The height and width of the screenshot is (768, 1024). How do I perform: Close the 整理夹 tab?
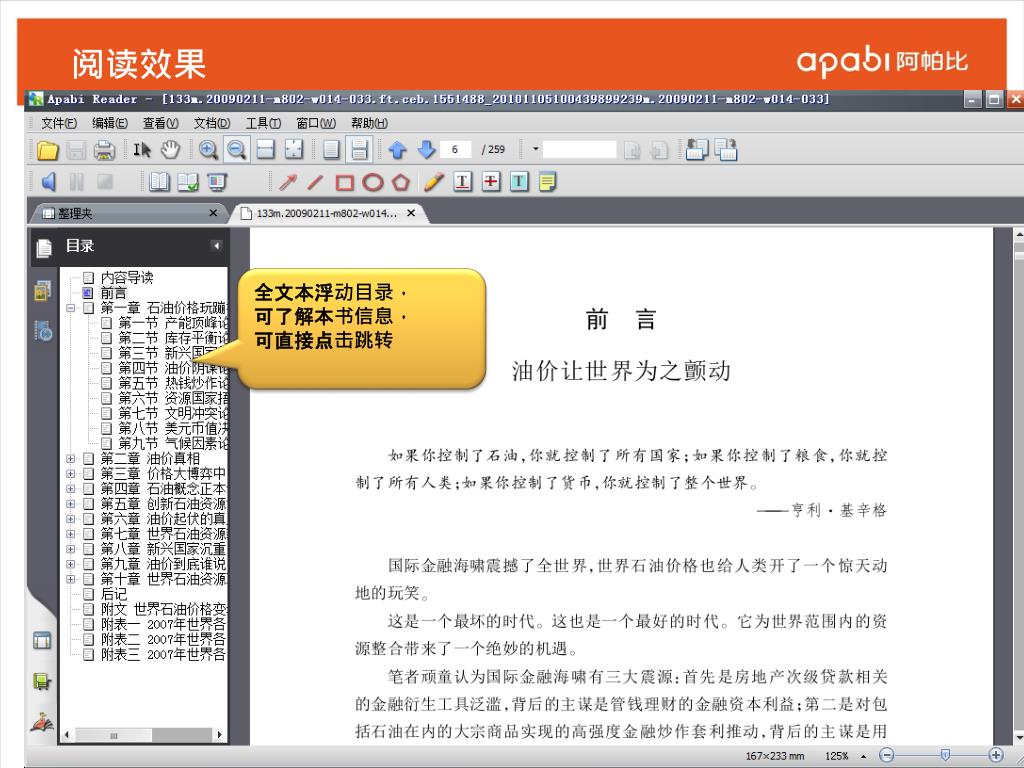coord(213,213)
